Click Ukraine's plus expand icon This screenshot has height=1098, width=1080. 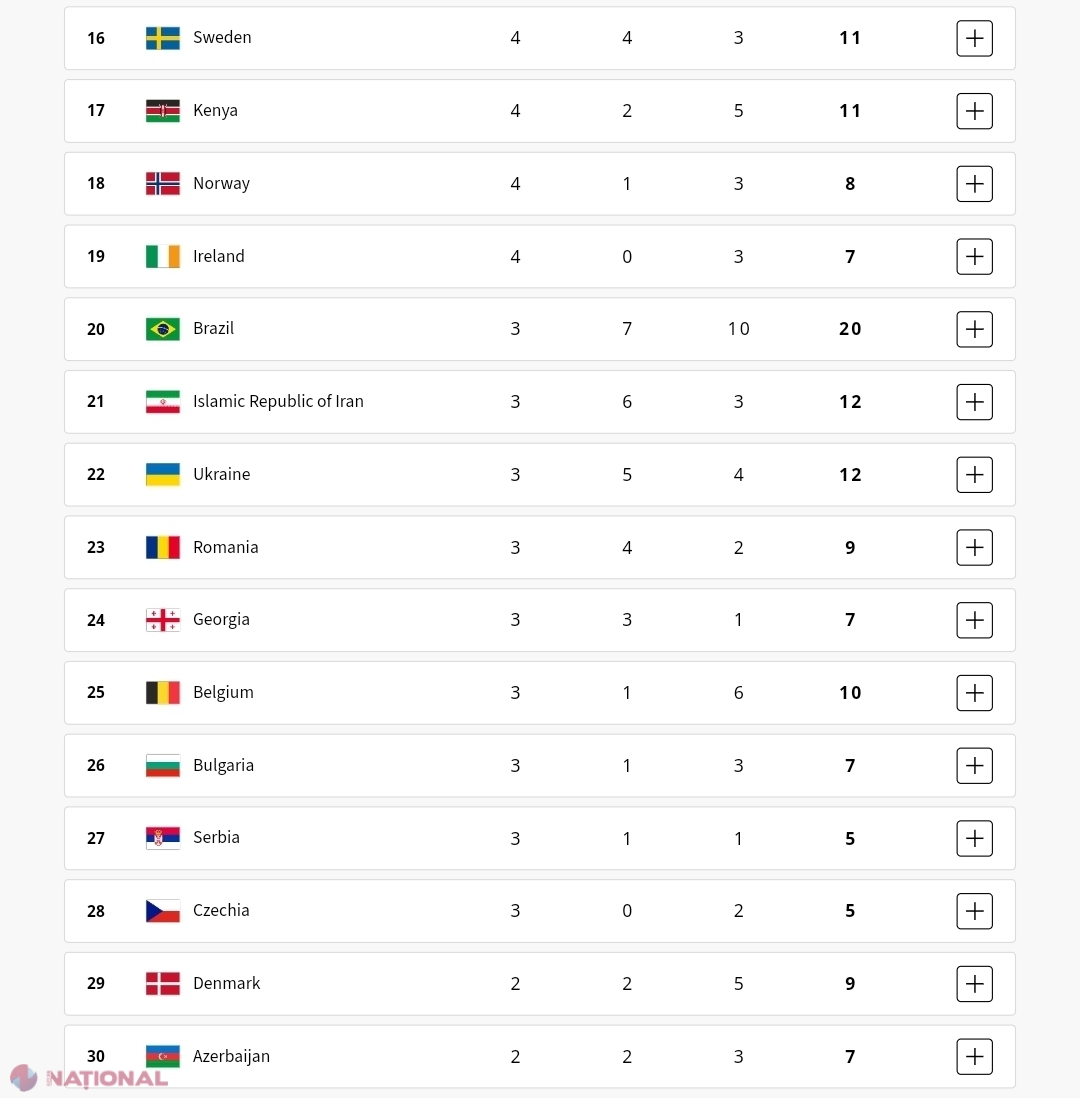click(974, 475)
